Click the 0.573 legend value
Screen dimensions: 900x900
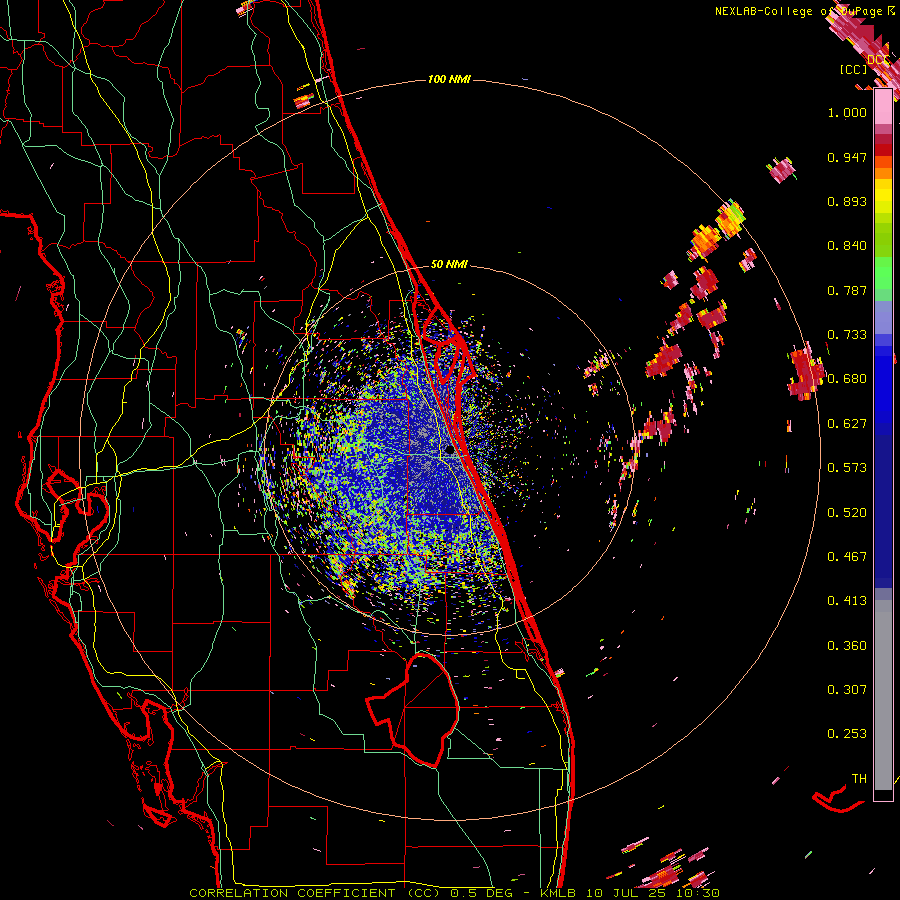[847, 468]
